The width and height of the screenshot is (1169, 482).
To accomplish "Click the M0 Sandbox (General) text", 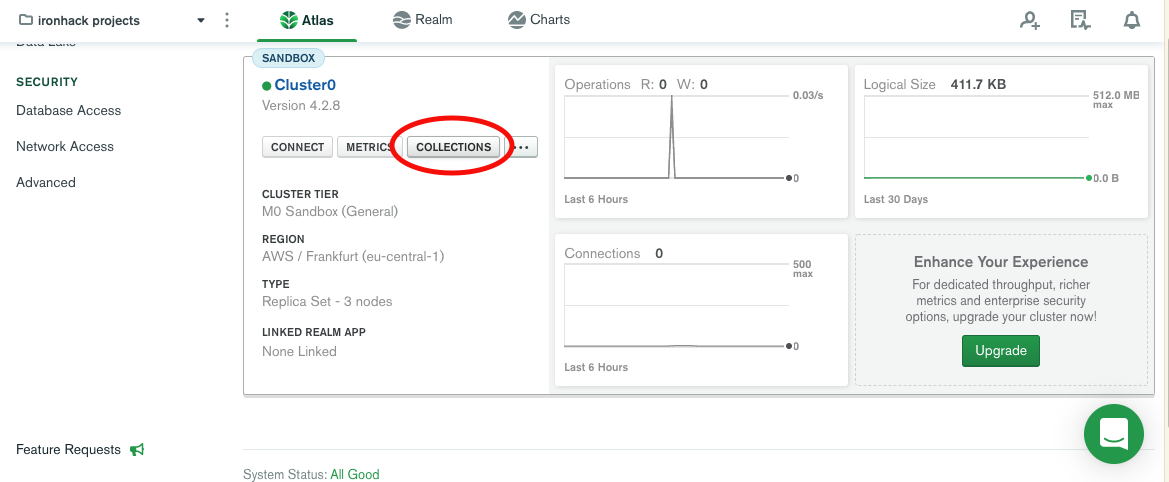I will click(330, 212).
